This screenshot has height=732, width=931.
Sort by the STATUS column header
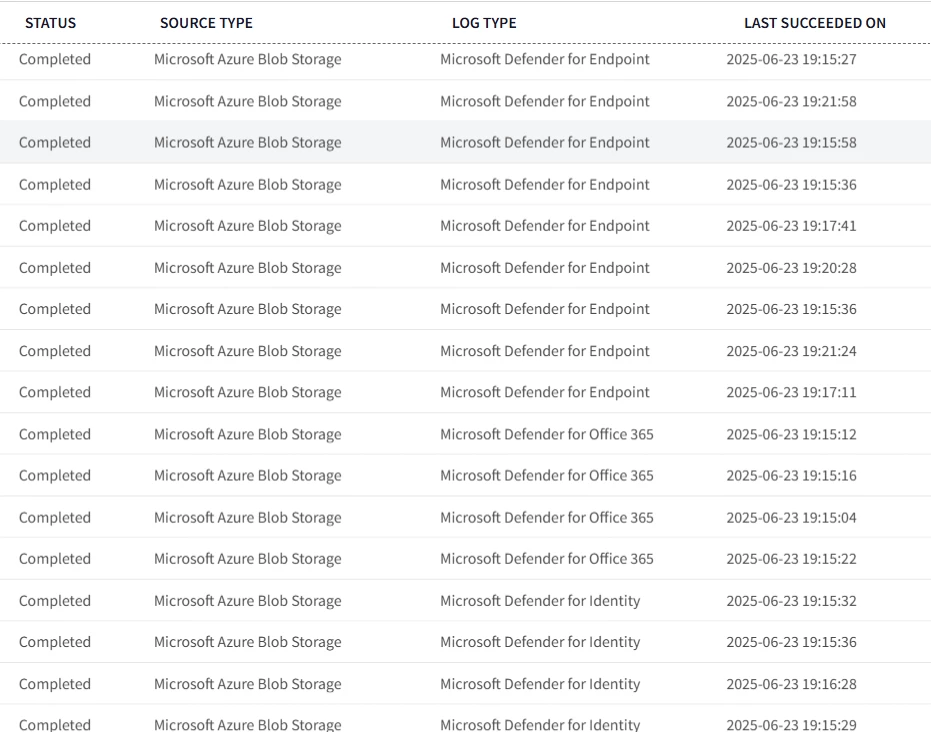click(x=50, y=23)
